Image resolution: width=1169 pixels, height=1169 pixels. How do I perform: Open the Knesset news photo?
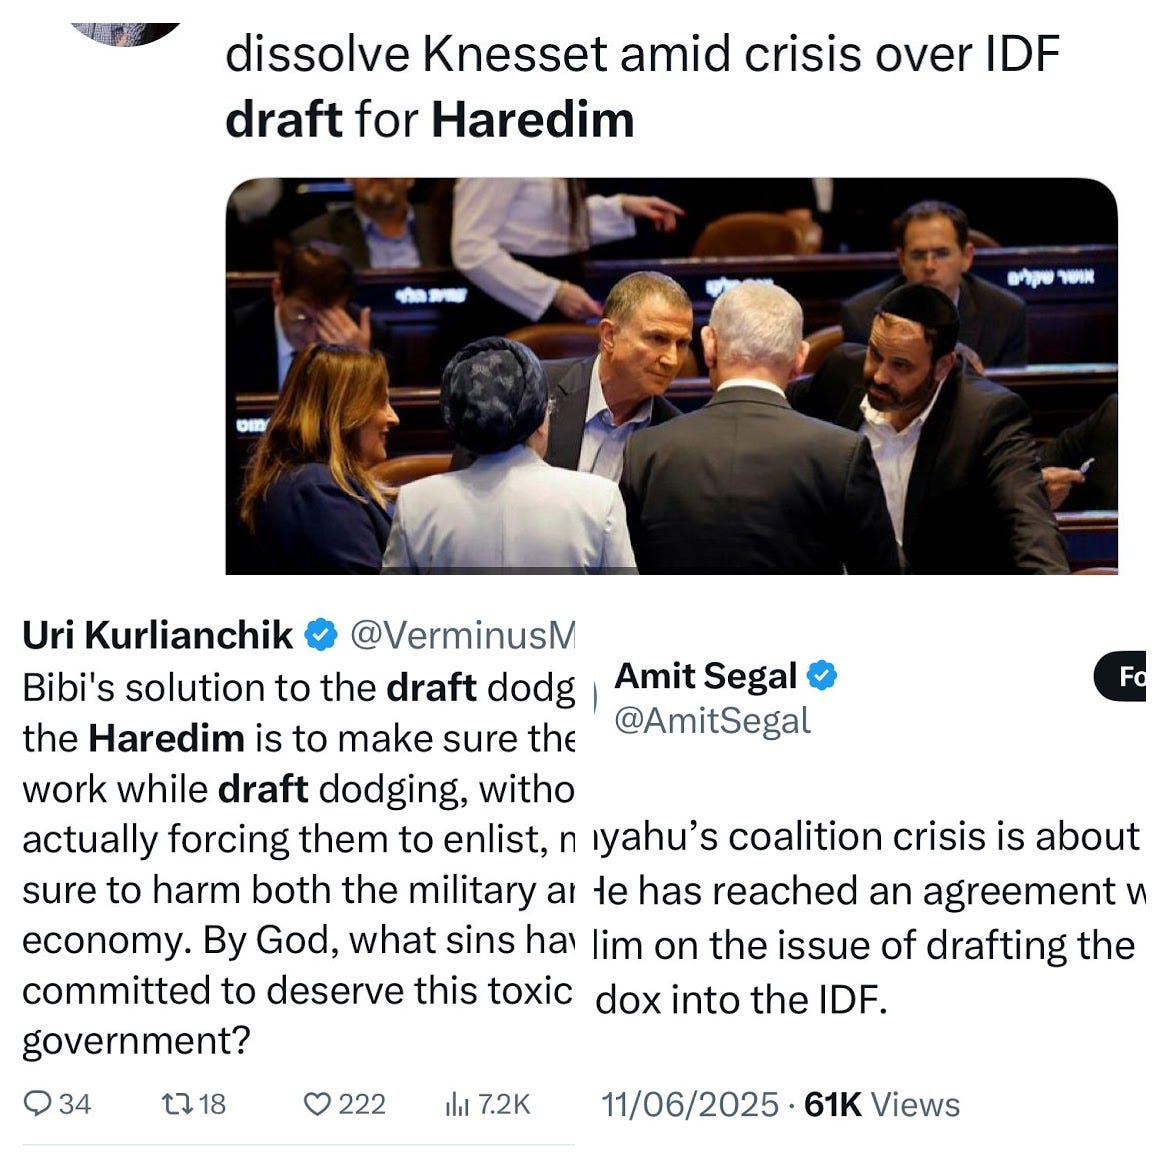coord(671,376)
